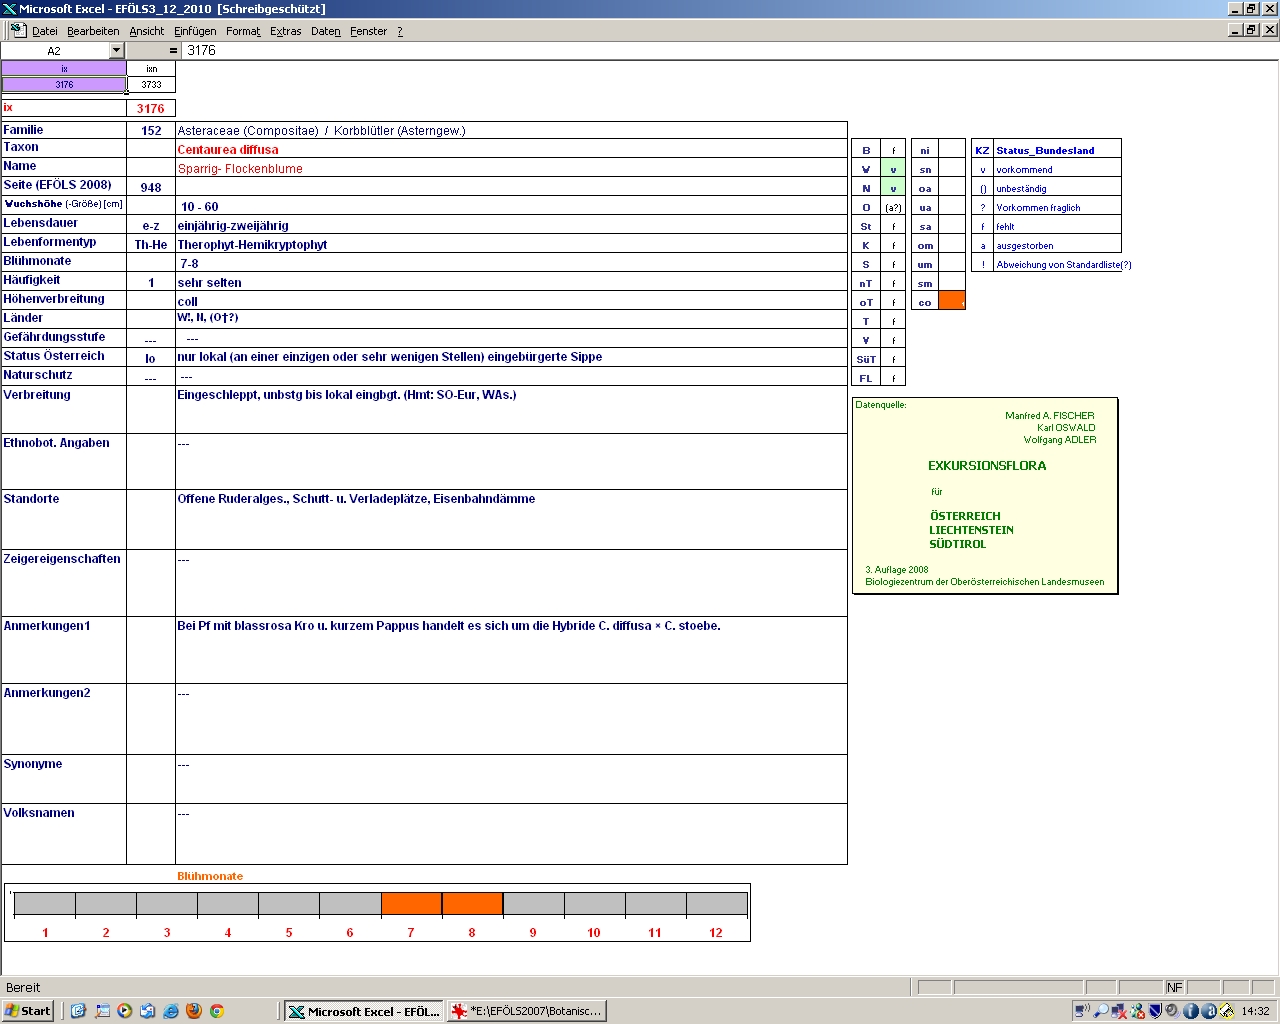Open the Bearbeiten menu
Image resolution: width=1280 pixels, height=1024 pixels.
click(x=93, y=31)
